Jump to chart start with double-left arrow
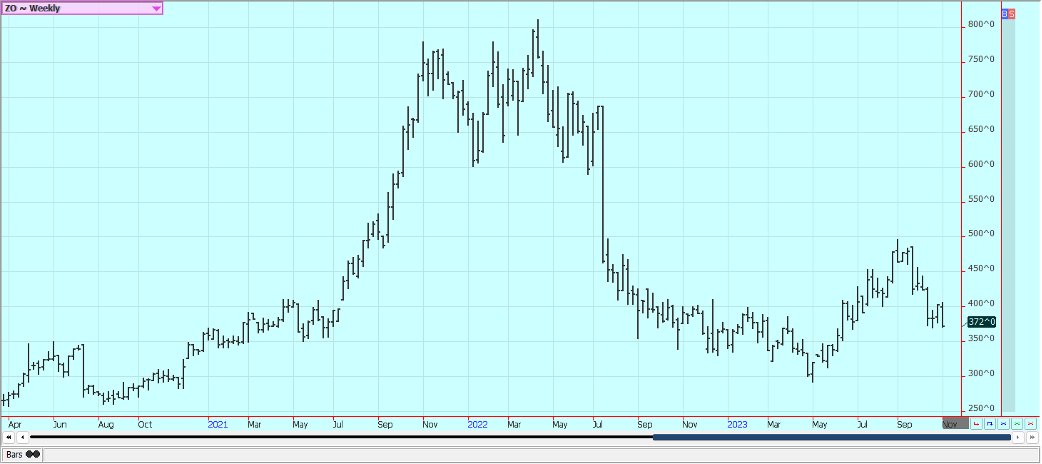Screen dimensions: 1042x464 click(9, 437)
